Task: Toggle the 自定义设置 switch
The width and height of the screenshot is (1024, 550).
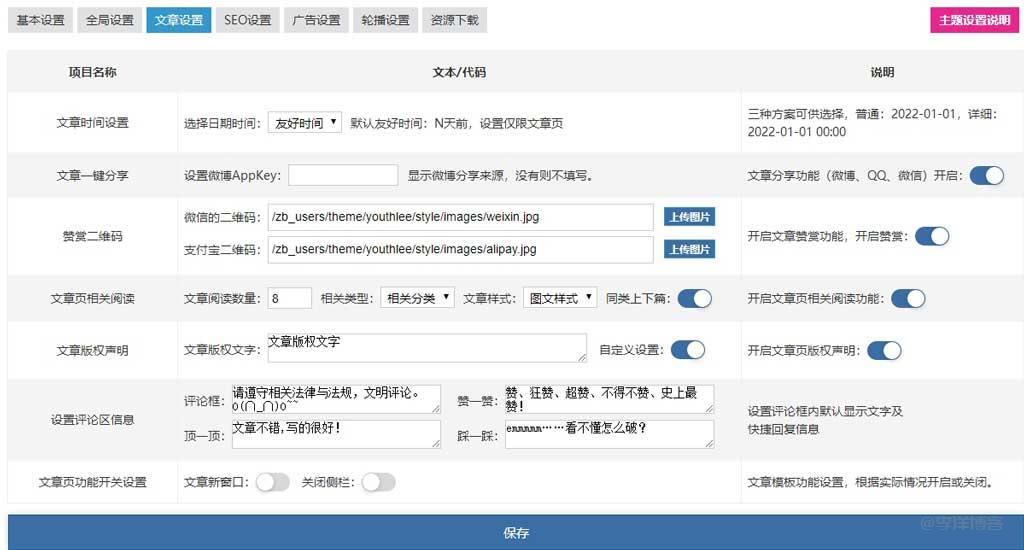Action: tap(688, 350)
